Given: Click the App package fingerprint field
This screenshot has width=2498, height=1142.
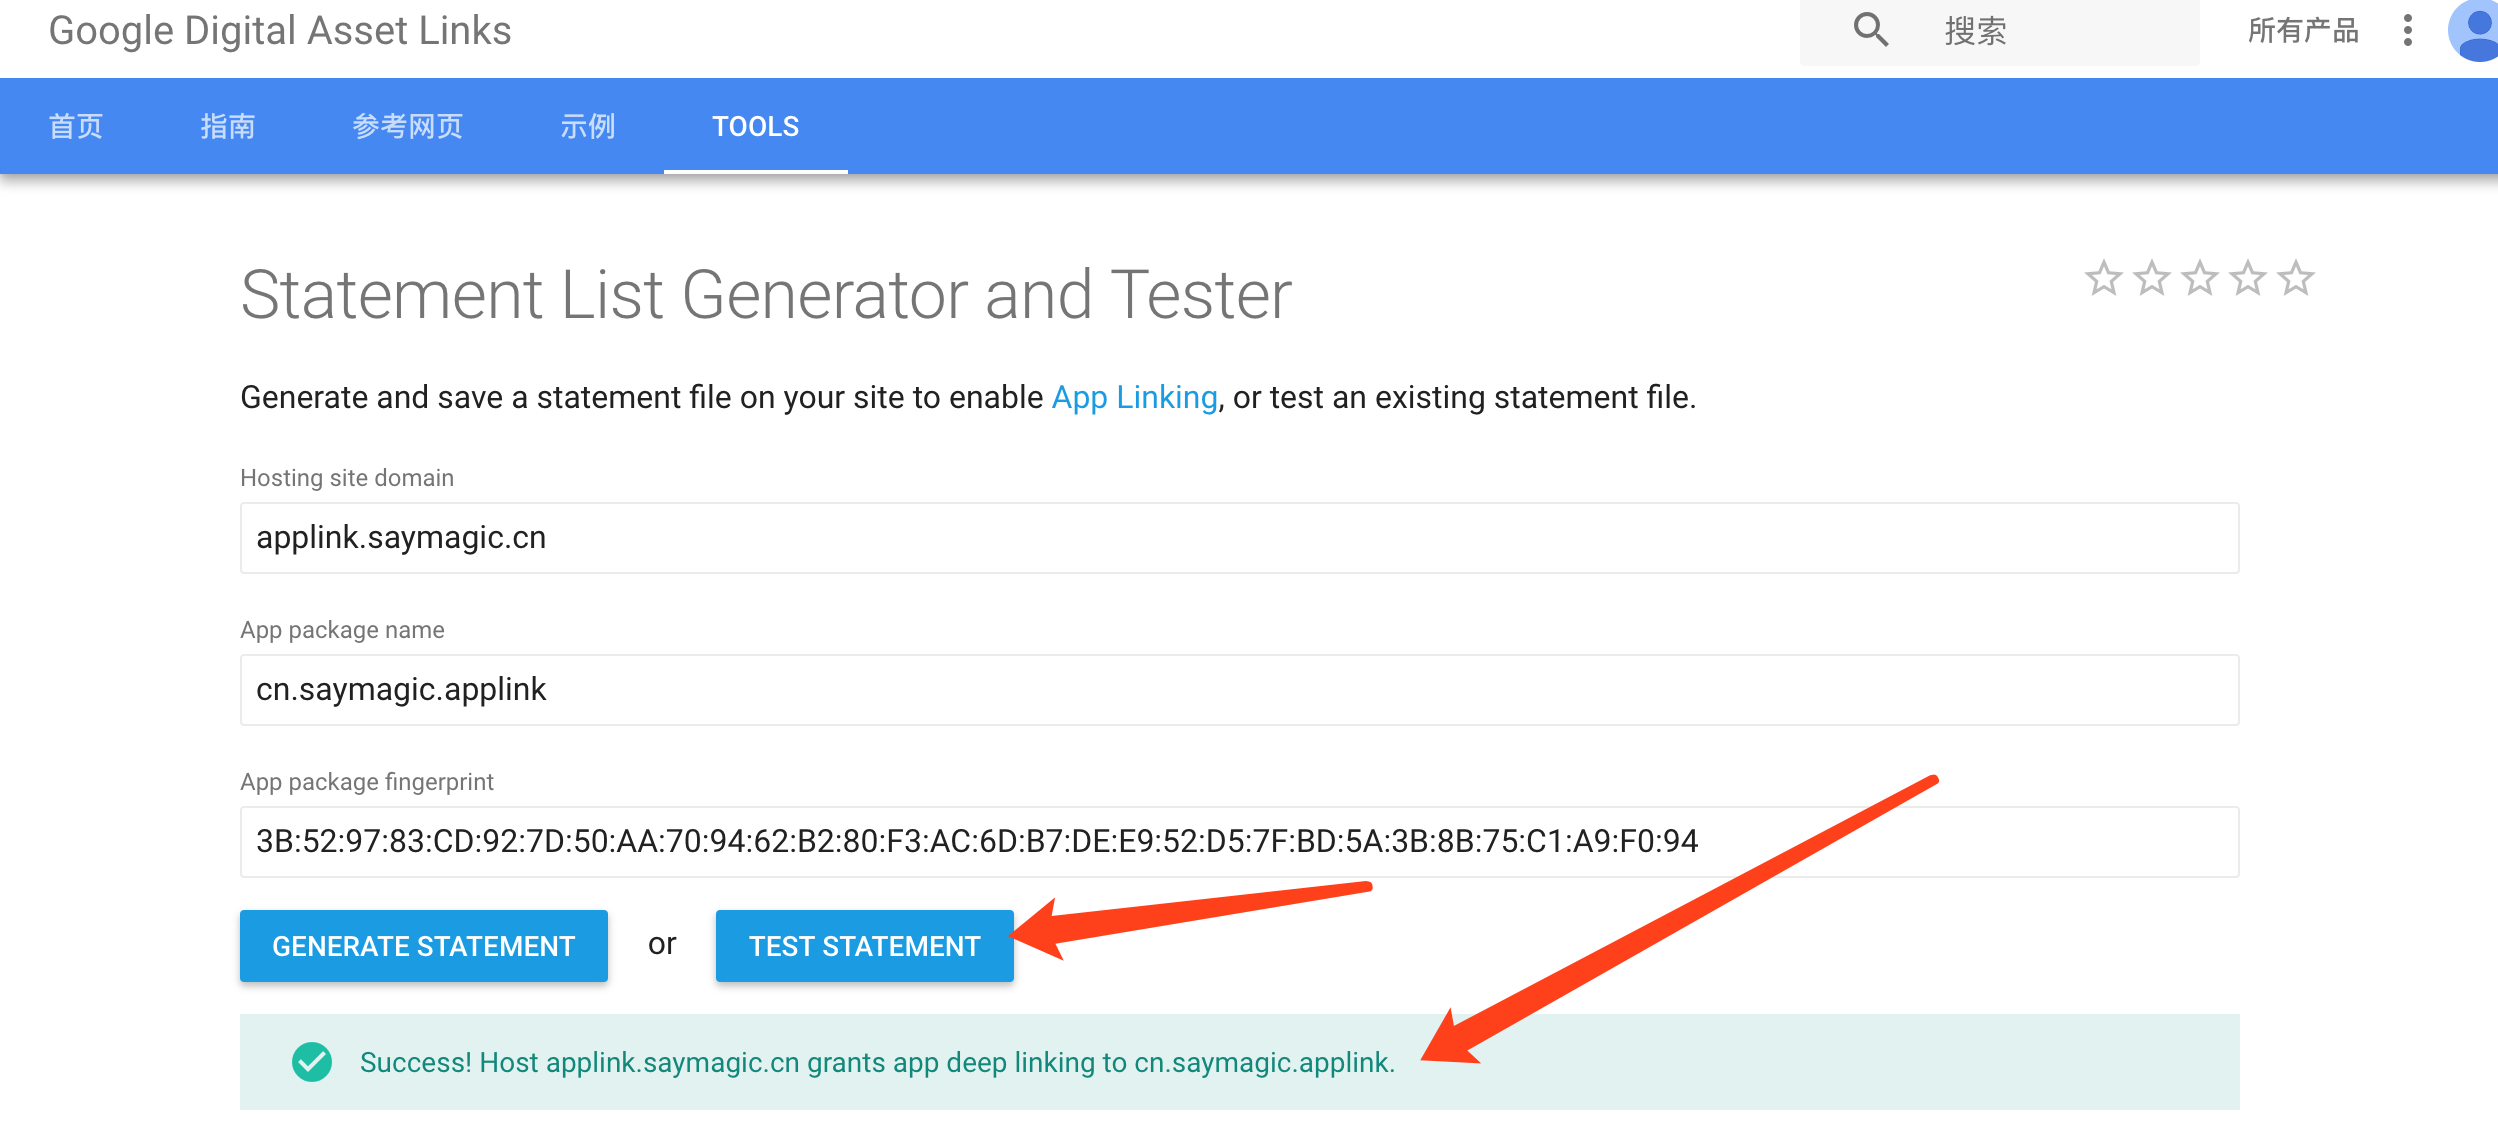Looking at the screenshot, I should tap(1238, 842).
